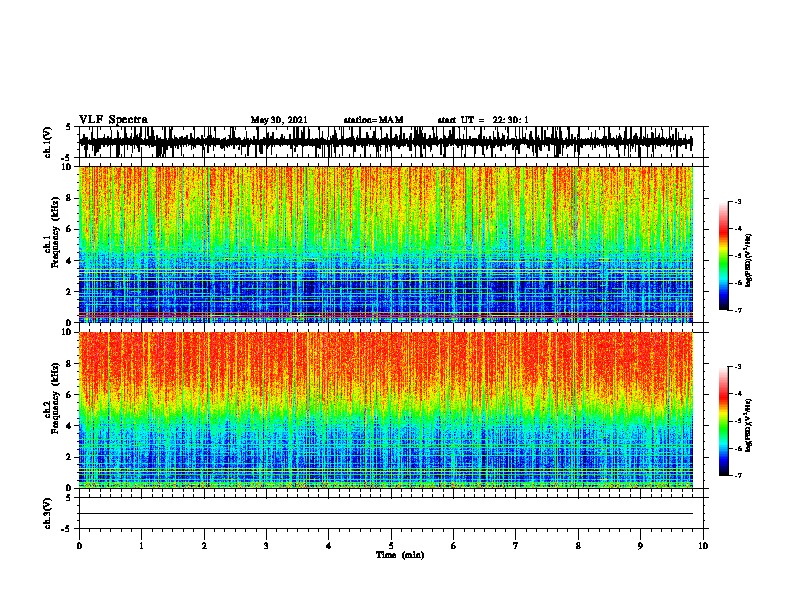This screenshot has height=612, width=792.
Task: Click inside the ch.2 spectrogram panel
Action: (x=386, y=410)
